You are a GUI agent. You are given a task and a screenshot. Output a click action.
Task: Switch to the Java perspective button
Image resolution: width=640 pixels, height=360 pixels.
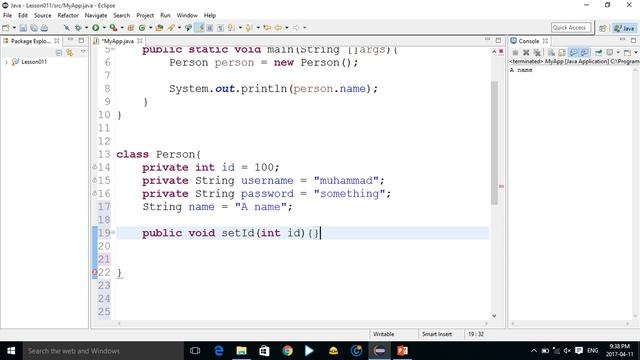624,28
